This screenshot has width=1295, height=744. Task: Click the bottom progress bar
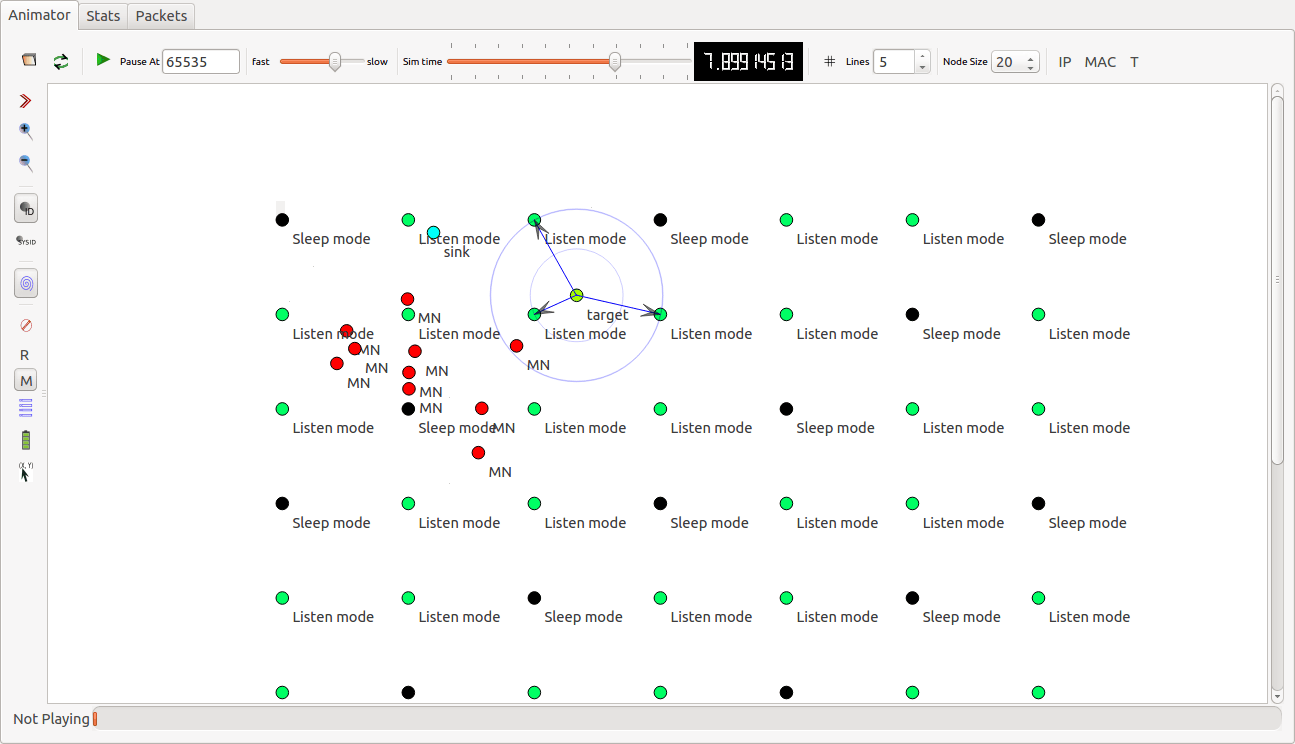686,718
